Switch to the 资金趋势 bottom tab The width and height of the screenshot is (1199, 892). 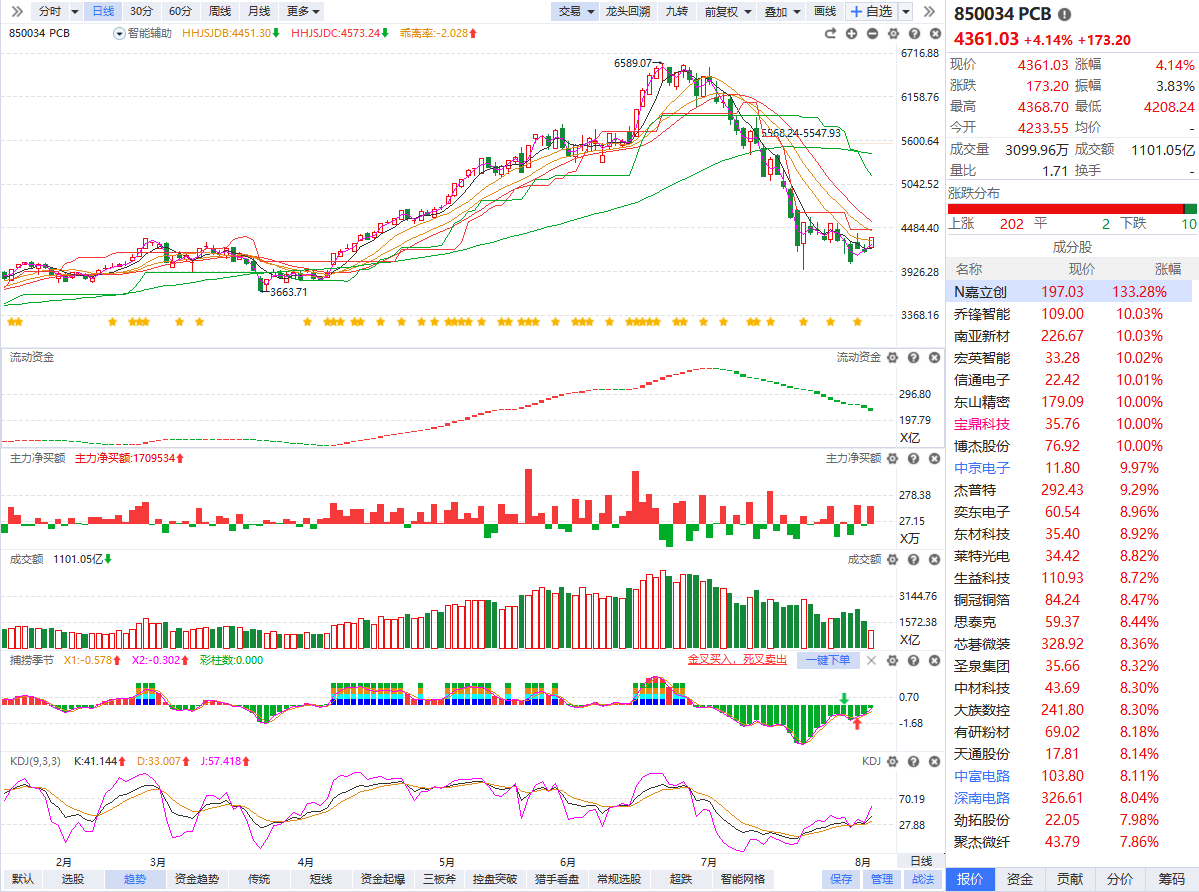tap(197, 879)
